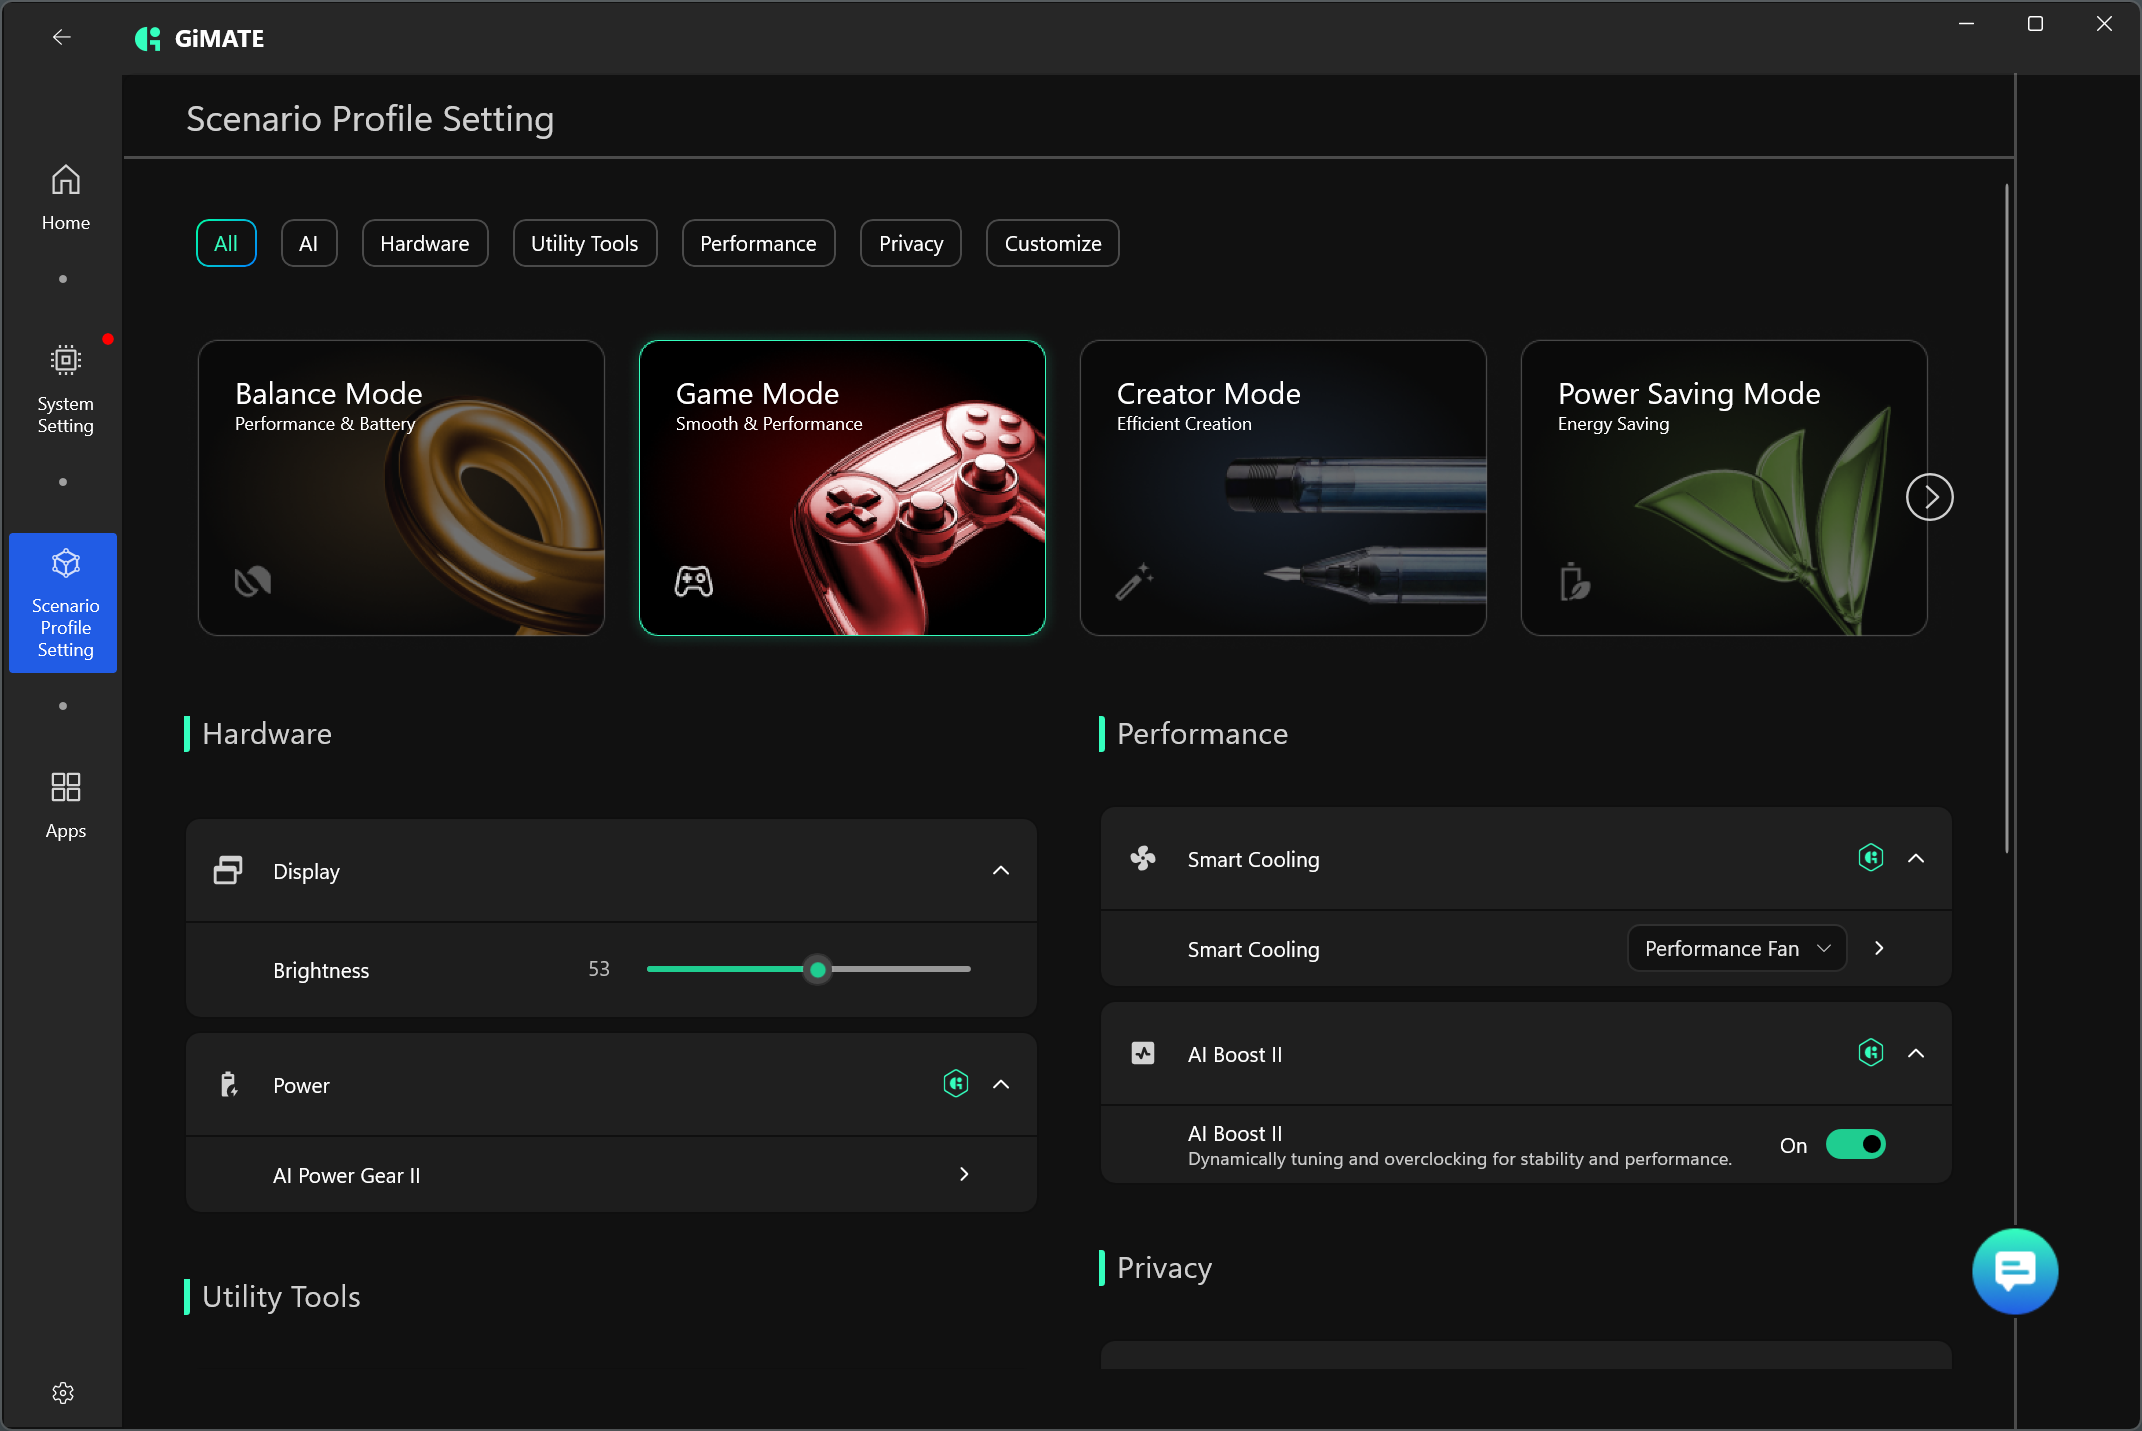The width and height of the screenshot is (2142, 1431).
Task: Open the chat support bubble
Action: [2014, 1271]
